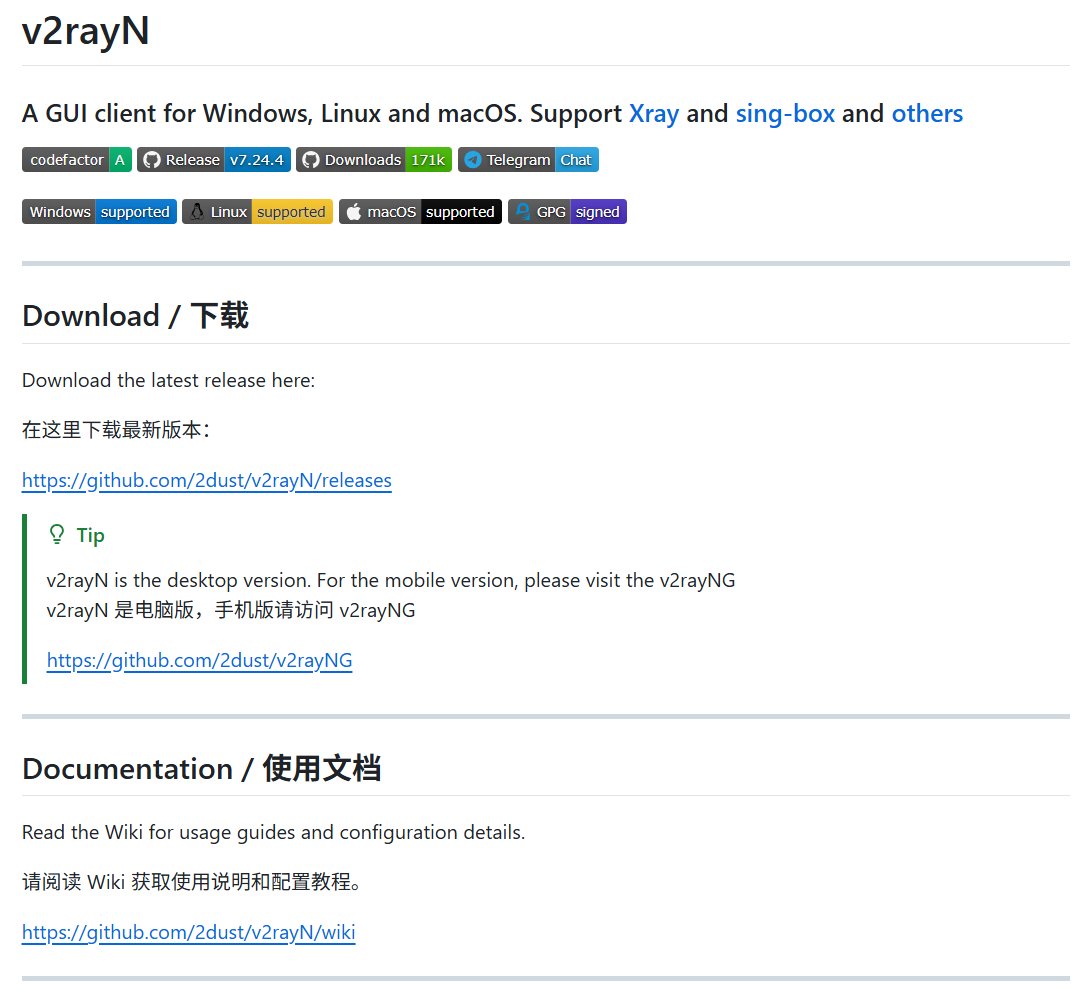Open the sing-box link
This screenshot has height=994, width=1080.
pos(785,114)
